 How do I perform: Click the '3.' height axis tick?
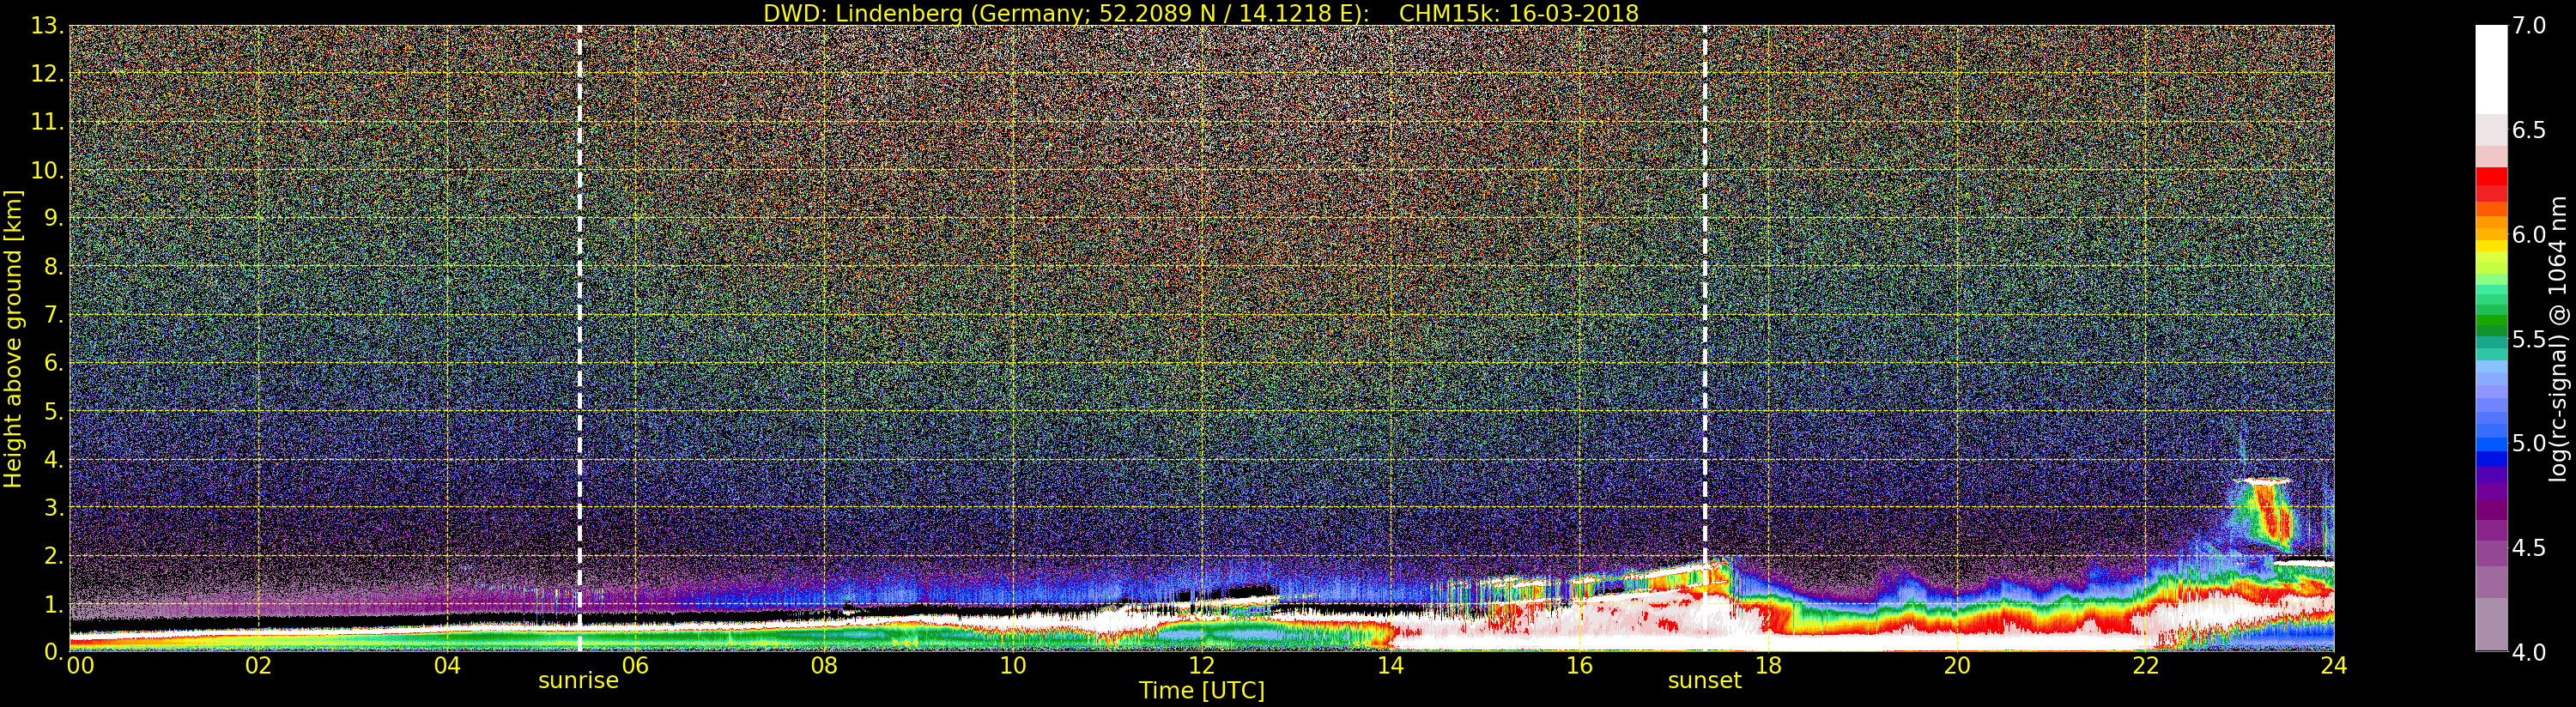[x=54, y=507]
